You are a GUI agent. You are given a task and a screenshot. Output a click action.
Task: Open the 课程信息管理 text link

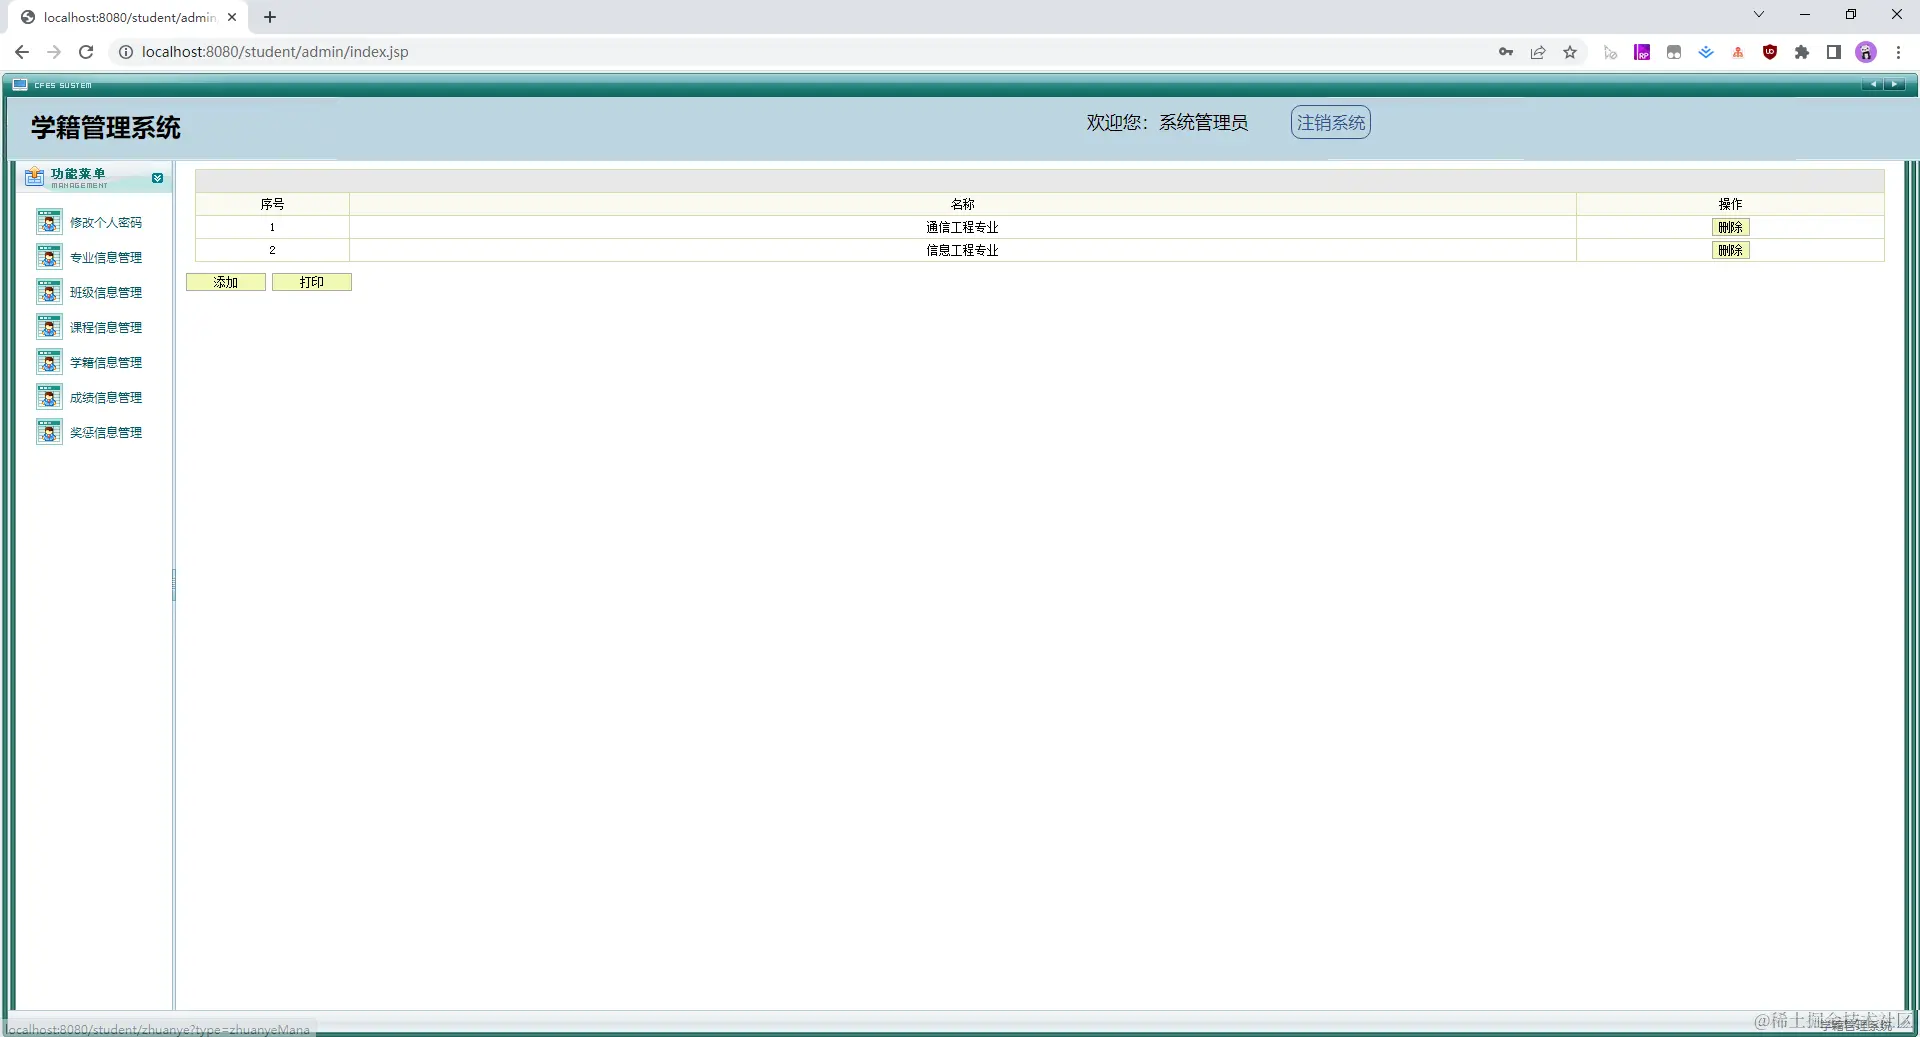click(106, 327)
